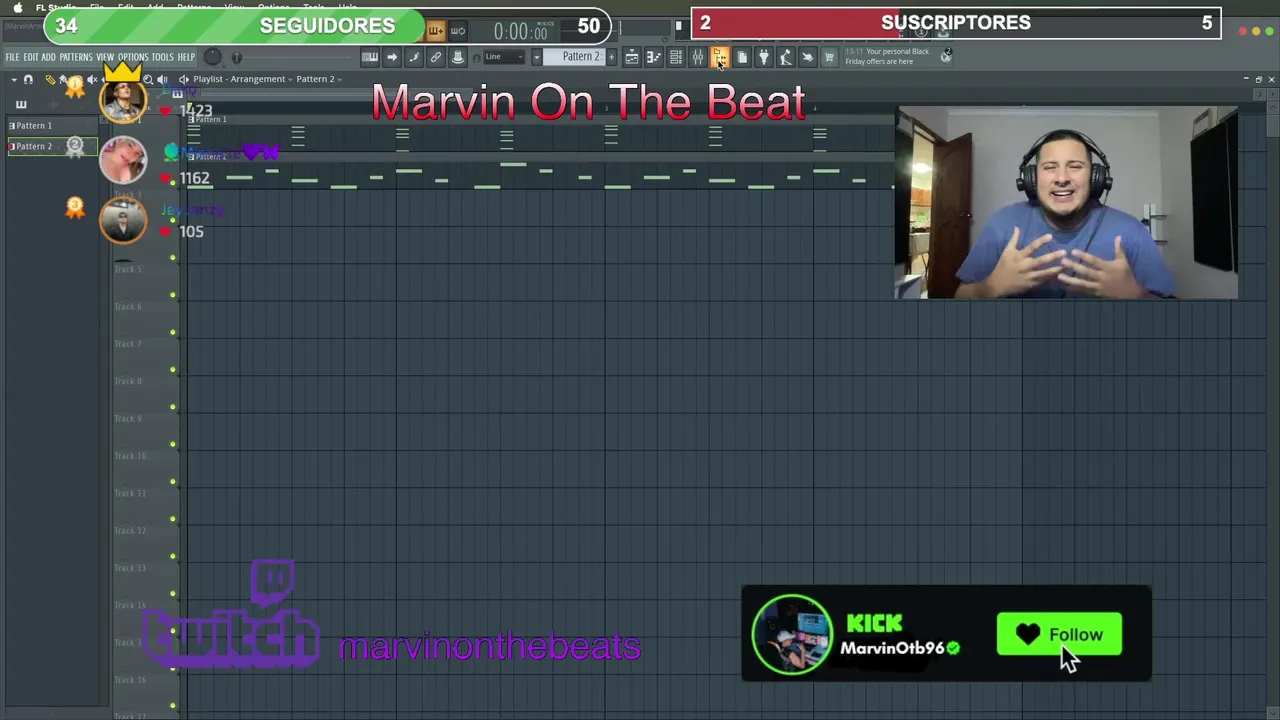Open the HELP menu
This screenshot has width=1280, height=720.
(186, 57)
